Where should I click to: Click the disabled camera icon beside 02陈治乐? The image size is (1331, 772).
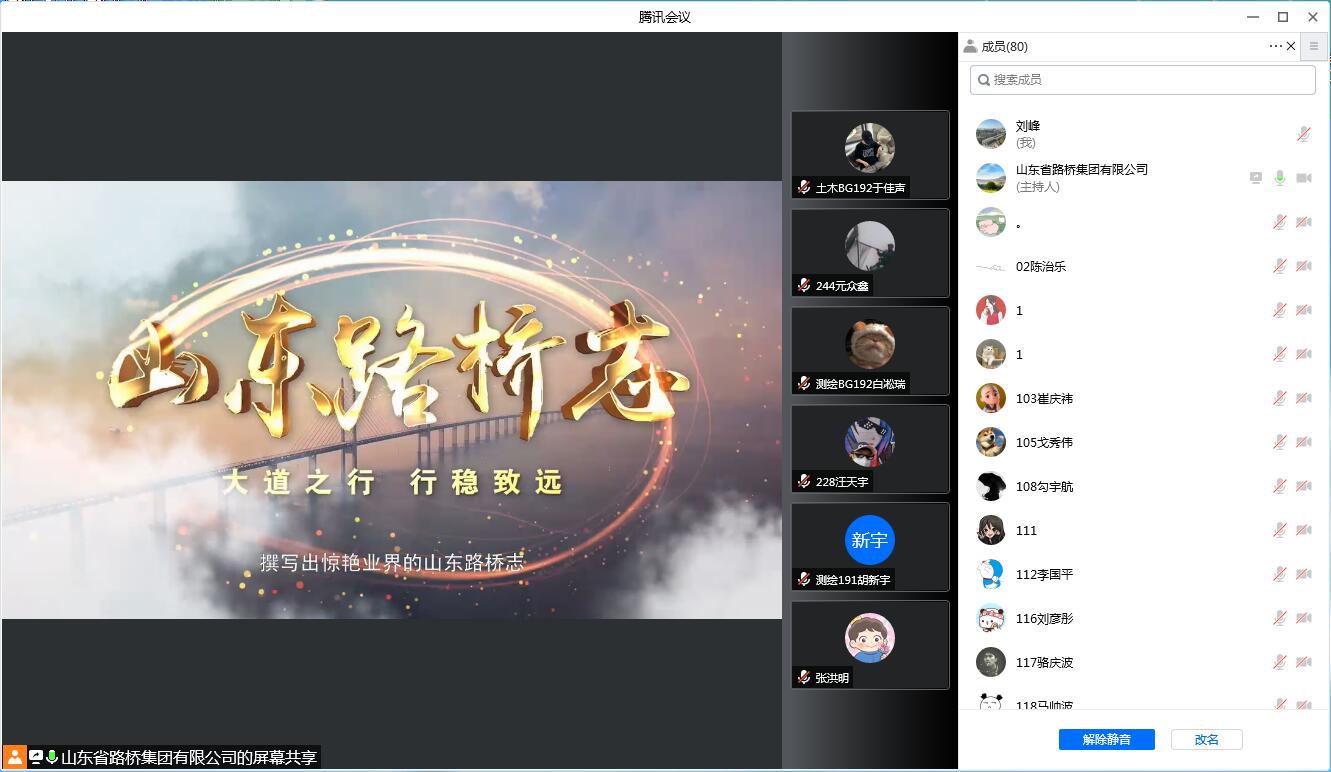[1302, 266]
